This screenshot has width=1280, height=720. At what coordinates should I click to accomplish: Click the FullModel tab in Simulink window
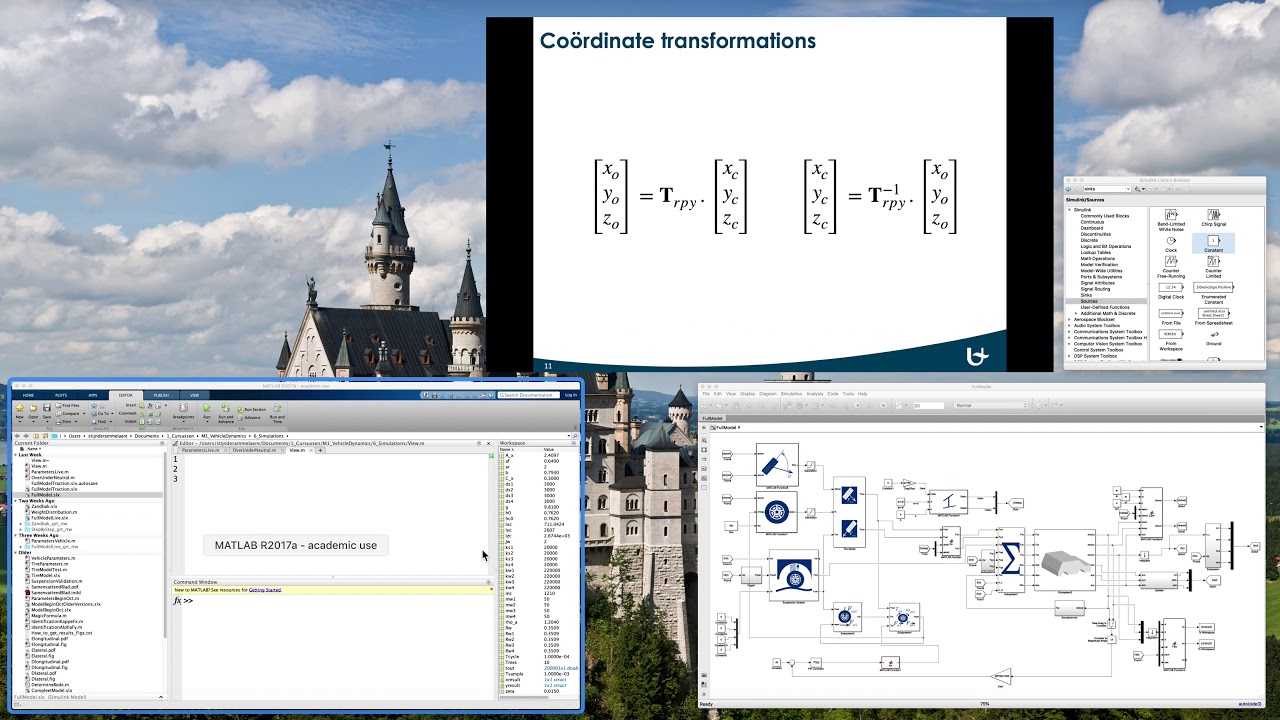pos(712,418)
